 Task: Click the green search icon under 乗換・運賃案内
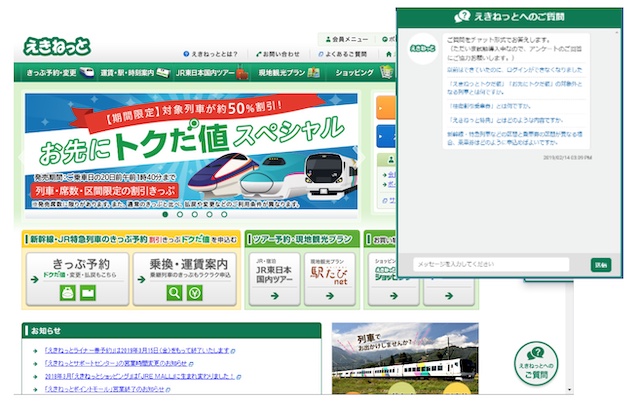coord(174,293)
